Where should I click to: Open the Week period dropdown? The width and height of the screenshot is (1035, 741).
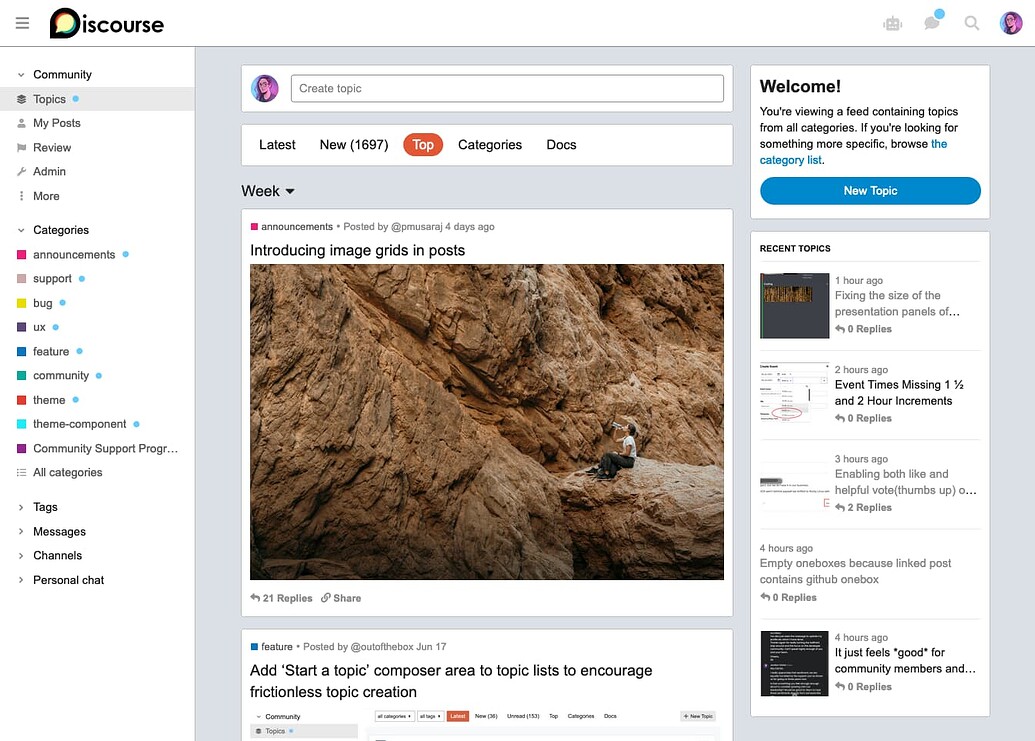click(268, 191)
